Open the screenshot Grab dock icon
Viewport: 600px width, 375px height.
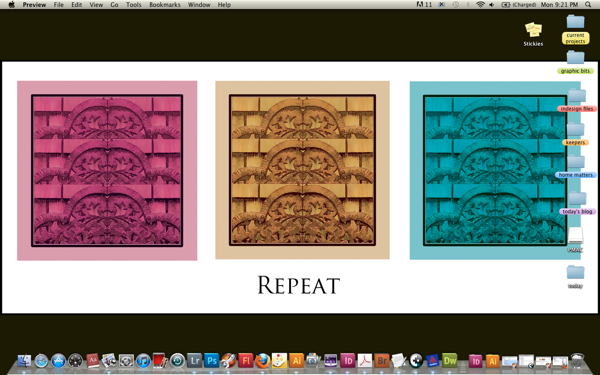point(126,361)
